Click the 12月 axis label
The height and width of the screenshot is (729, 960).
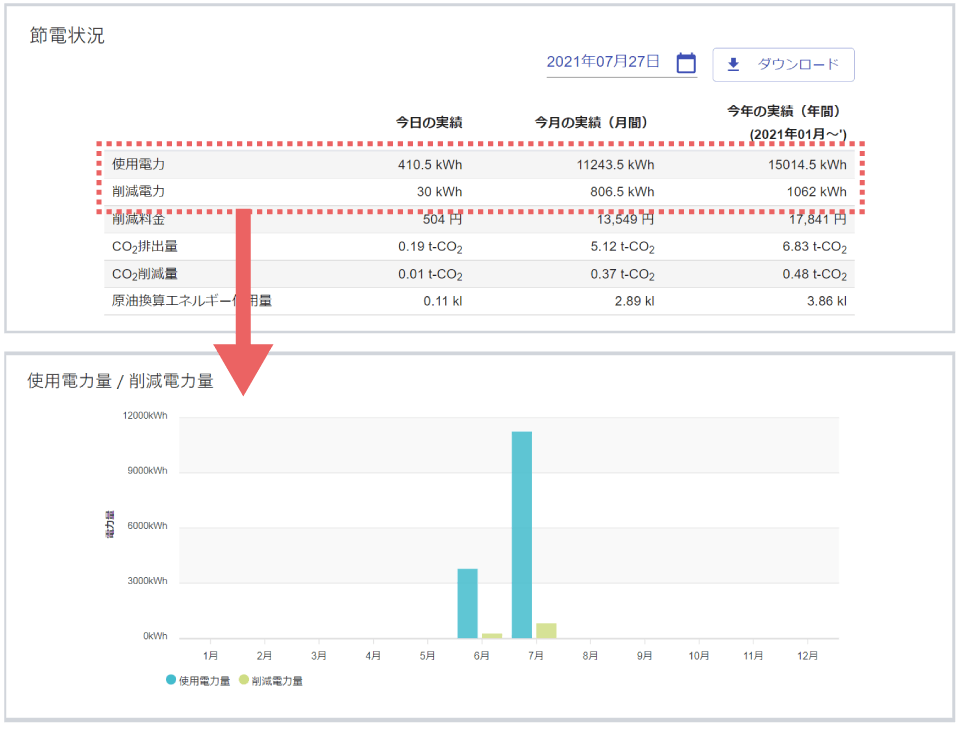tap(807, 656)
